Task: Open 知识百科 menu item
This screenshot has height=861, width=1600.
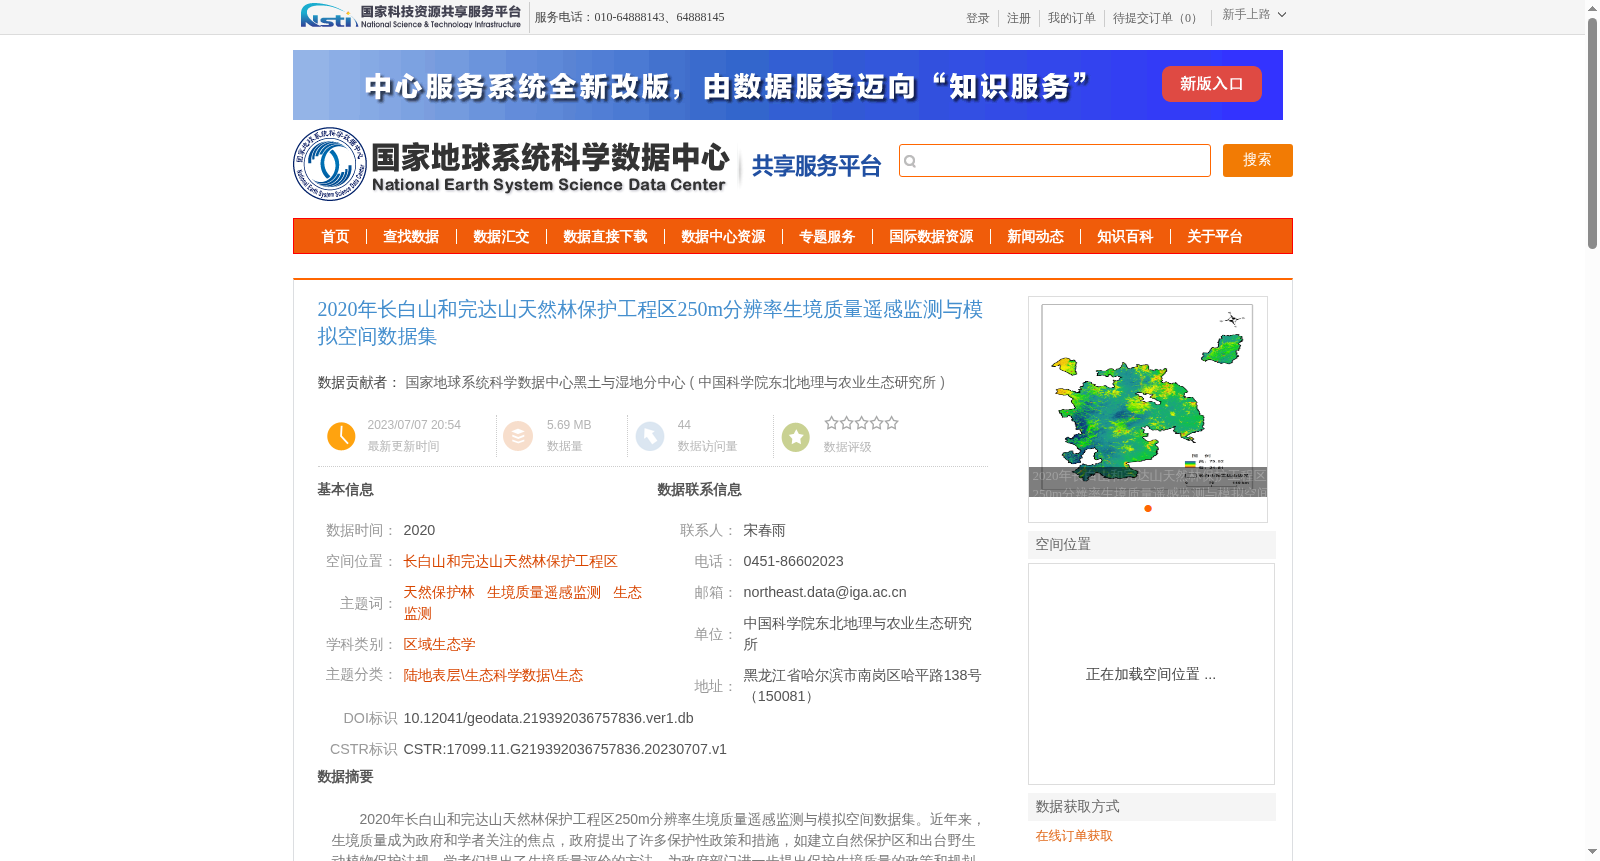Action: click(1125, 237)
